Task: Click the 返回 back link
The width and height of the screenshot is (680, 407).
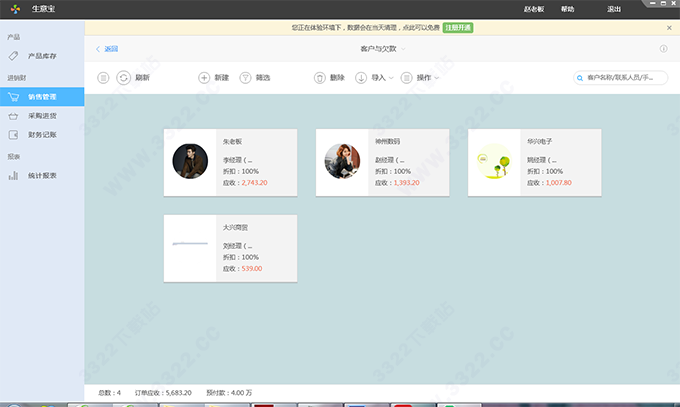Action: tap(107, 49)
